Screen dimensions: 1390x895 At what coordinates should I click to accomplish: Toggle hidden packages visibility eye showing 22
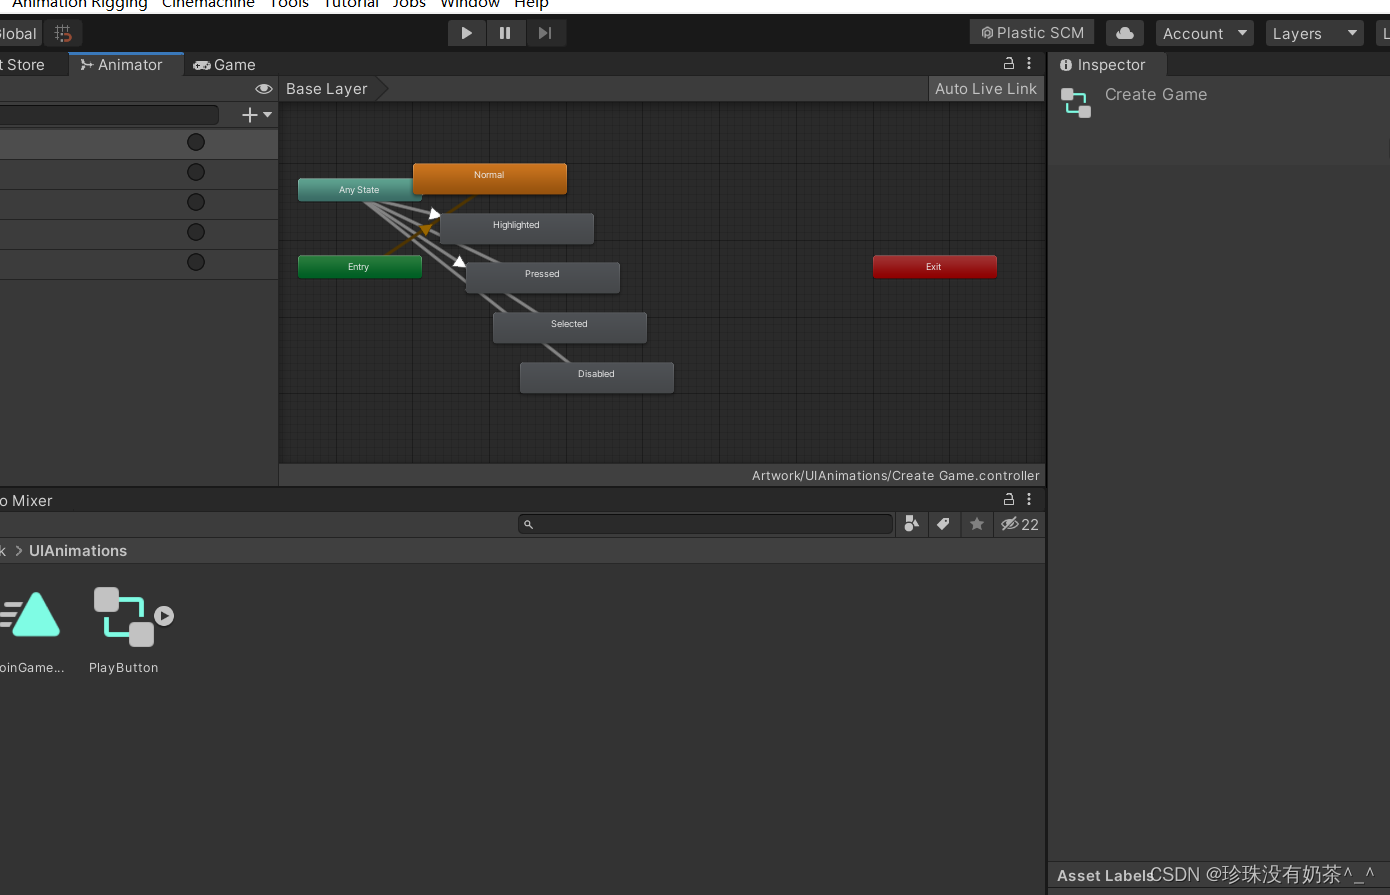[1020, 524]
